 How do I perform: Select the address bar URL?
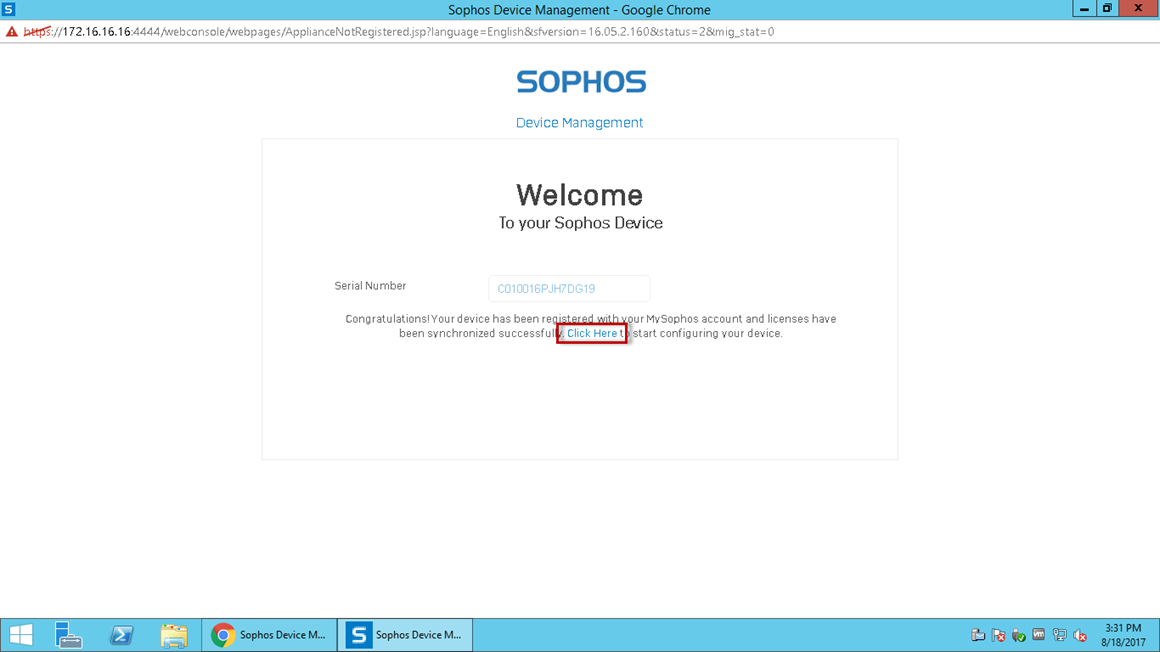[399, 32]
